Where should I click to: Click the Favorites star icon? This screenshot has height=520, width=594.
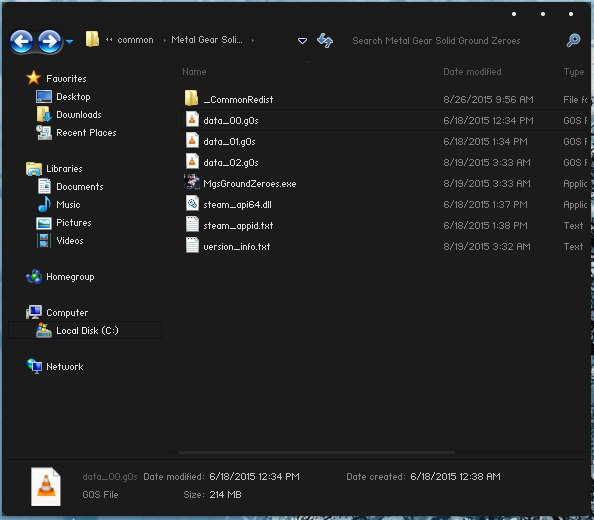[34, 78]
